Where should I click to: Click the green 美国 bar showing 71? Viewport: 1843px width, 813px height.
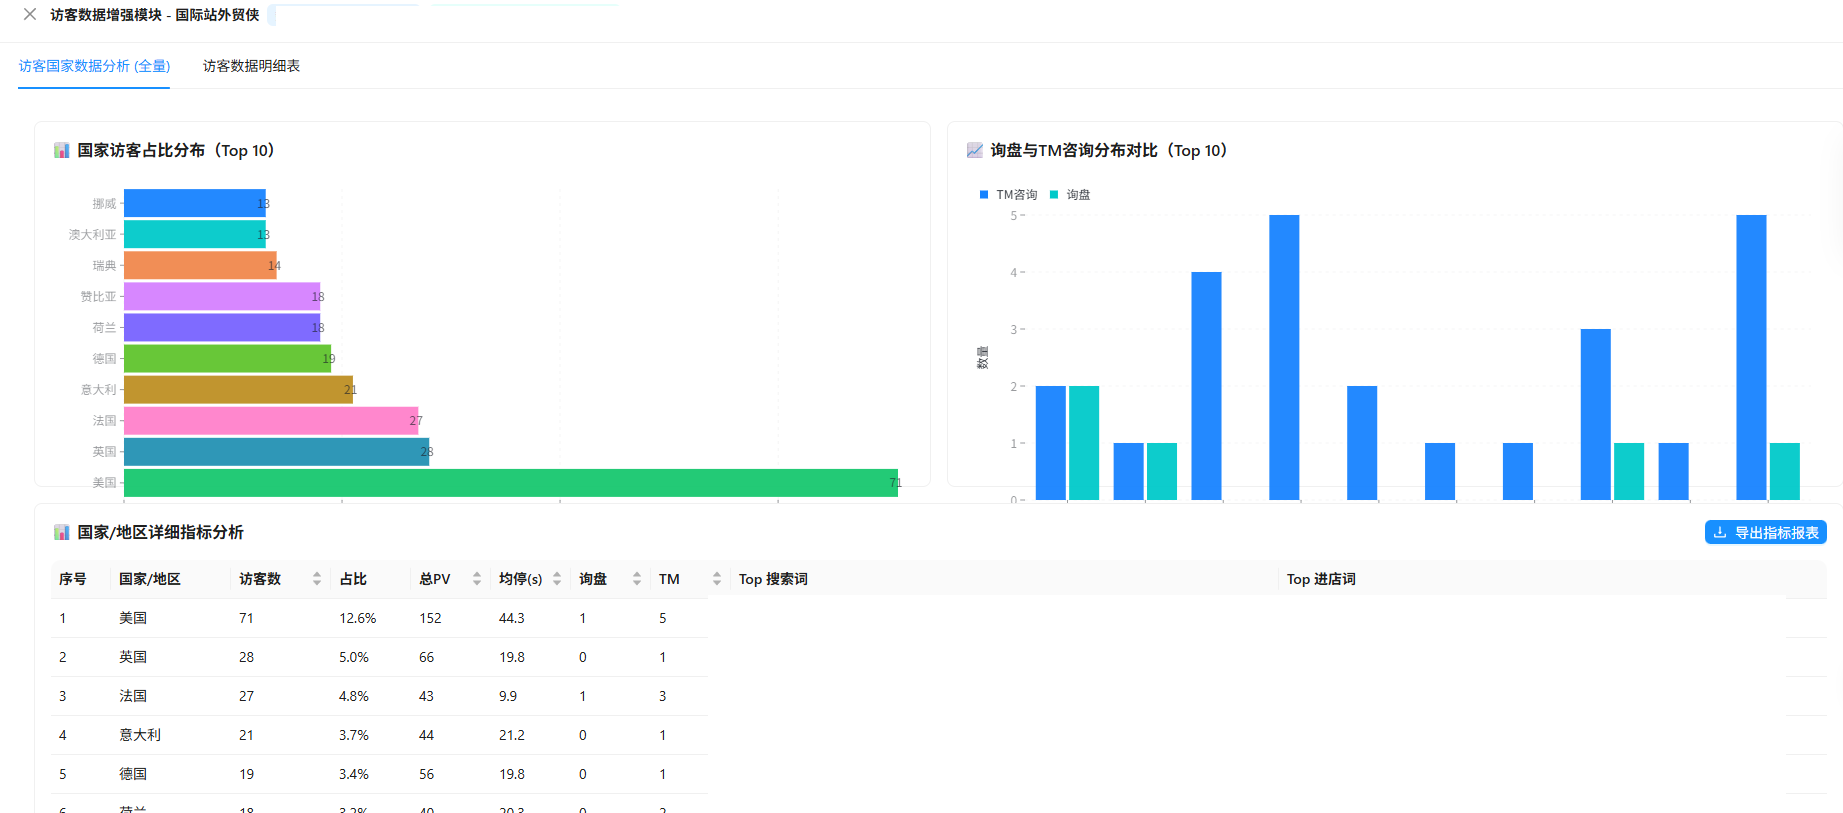510,483
